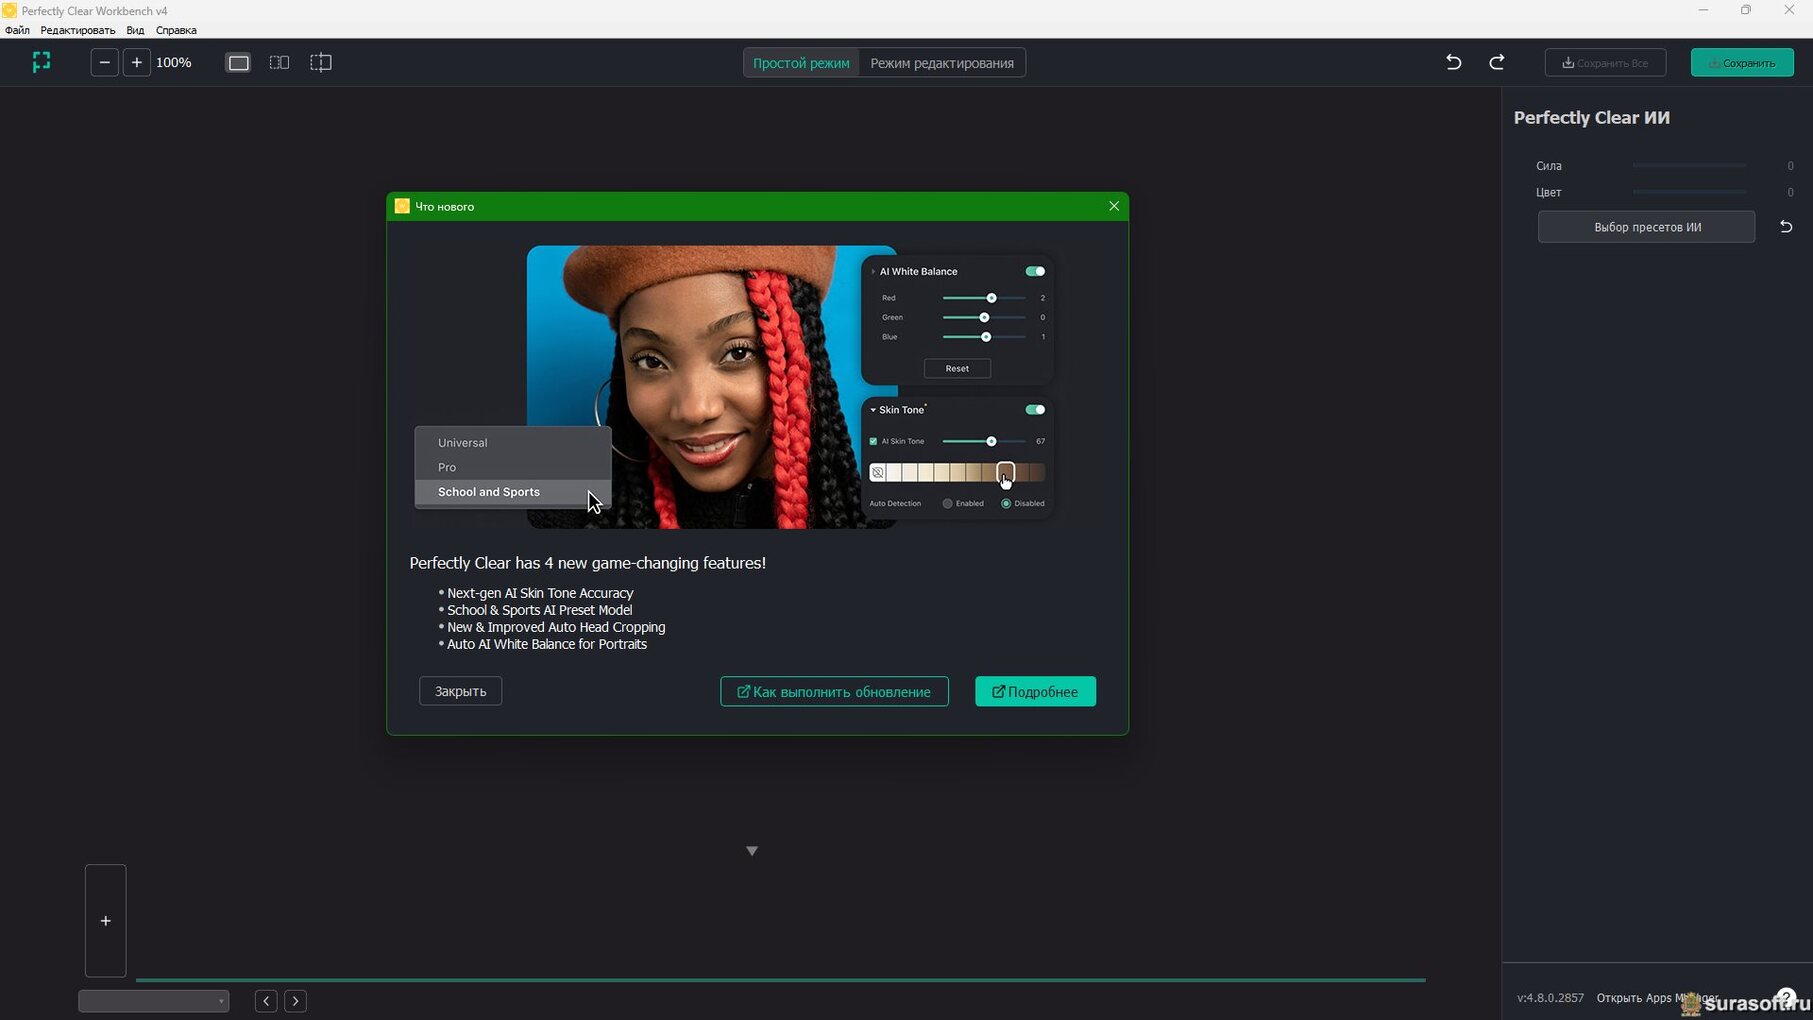Viewport: 1813px width, 1020px height.
Task: Click the version text v:4.8.0.2857
Action: (x=1550, y=998)
